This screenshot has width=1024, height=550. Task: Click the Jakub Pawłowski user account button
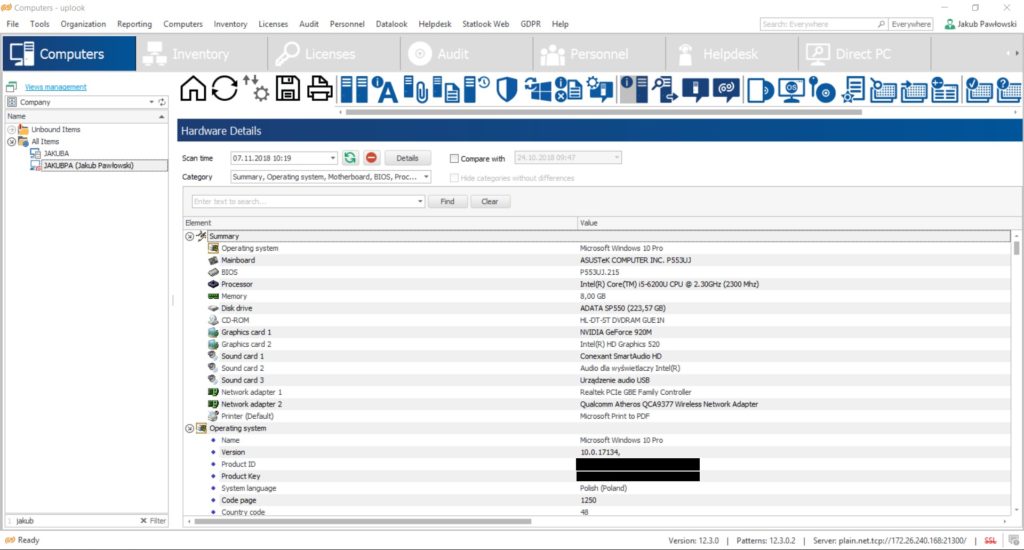tap(980, 24)
